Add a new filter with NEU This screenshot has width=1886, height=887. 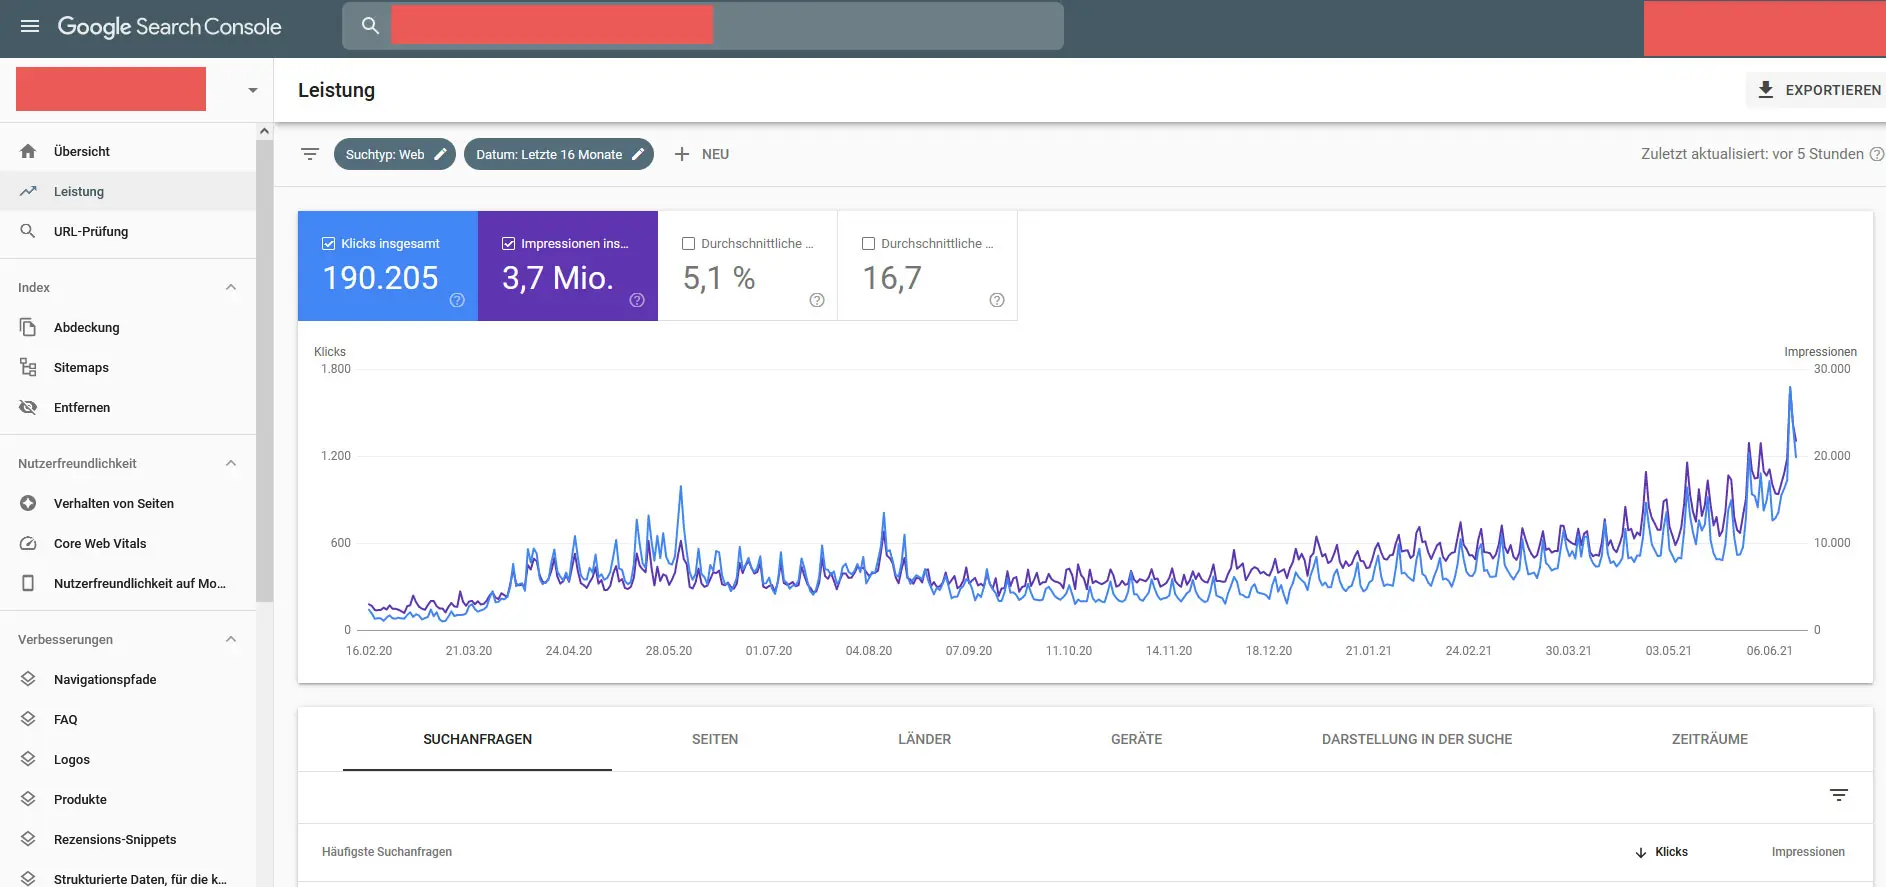click(702, 154)
